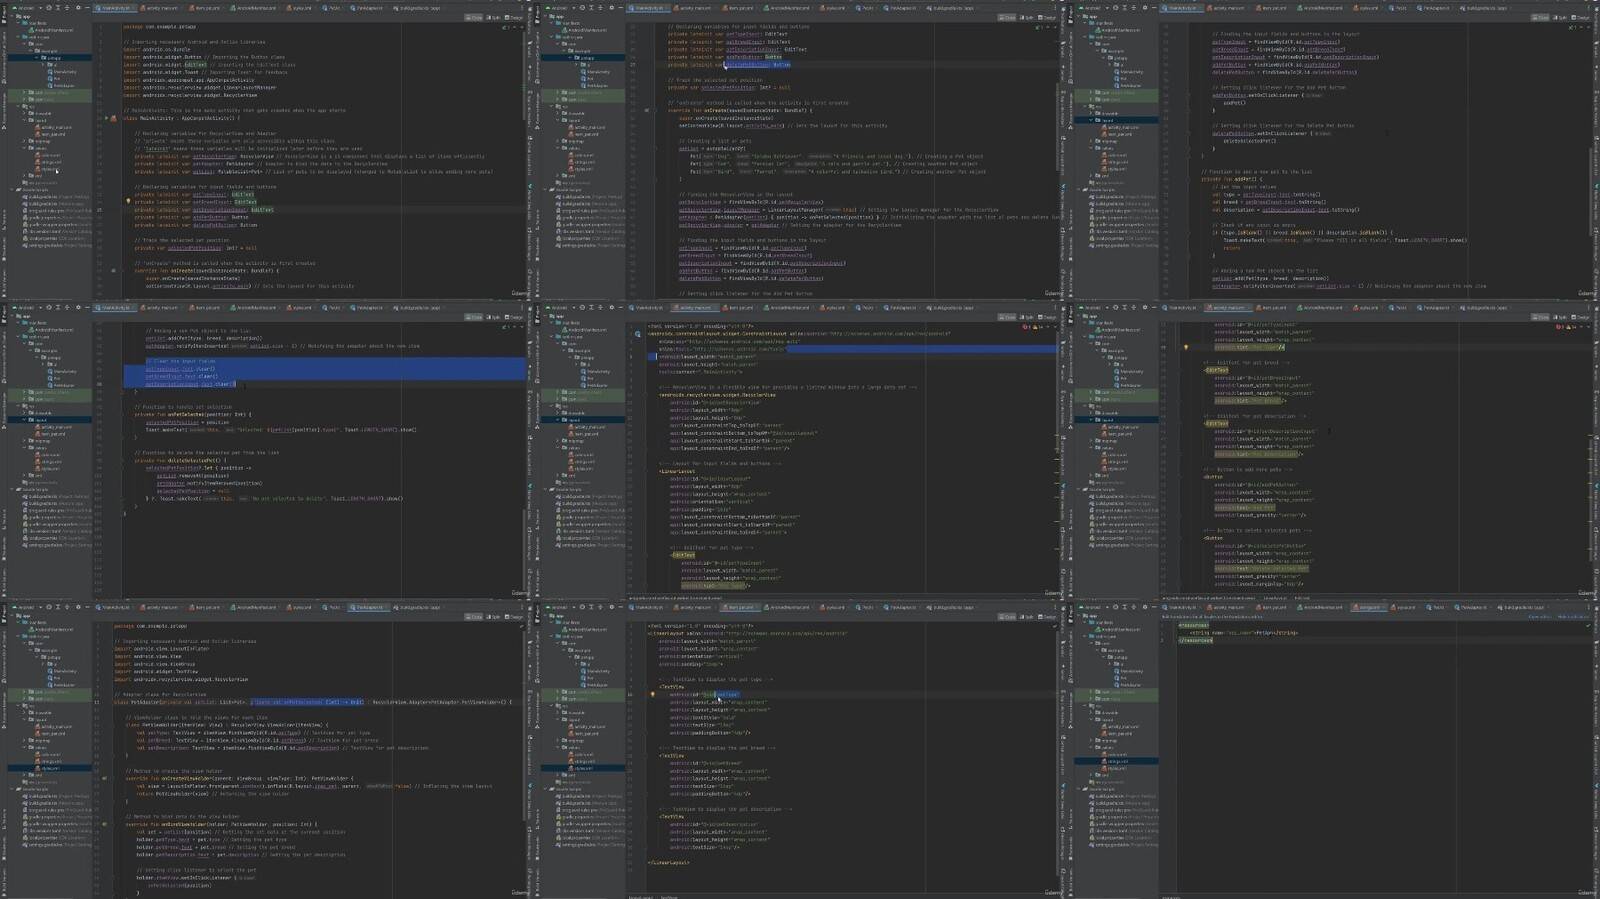Select MainActivity.kt tab in the pet list creation screenshot
This screenshot has height=899, width=1600.
point(647,7)
